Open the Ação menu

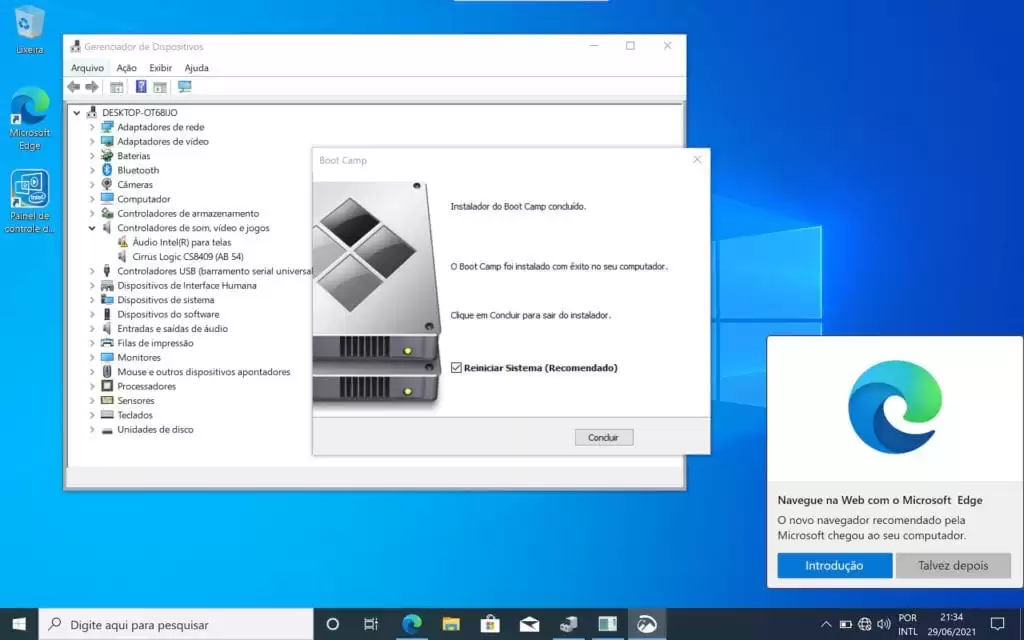(x=127, y=68)
